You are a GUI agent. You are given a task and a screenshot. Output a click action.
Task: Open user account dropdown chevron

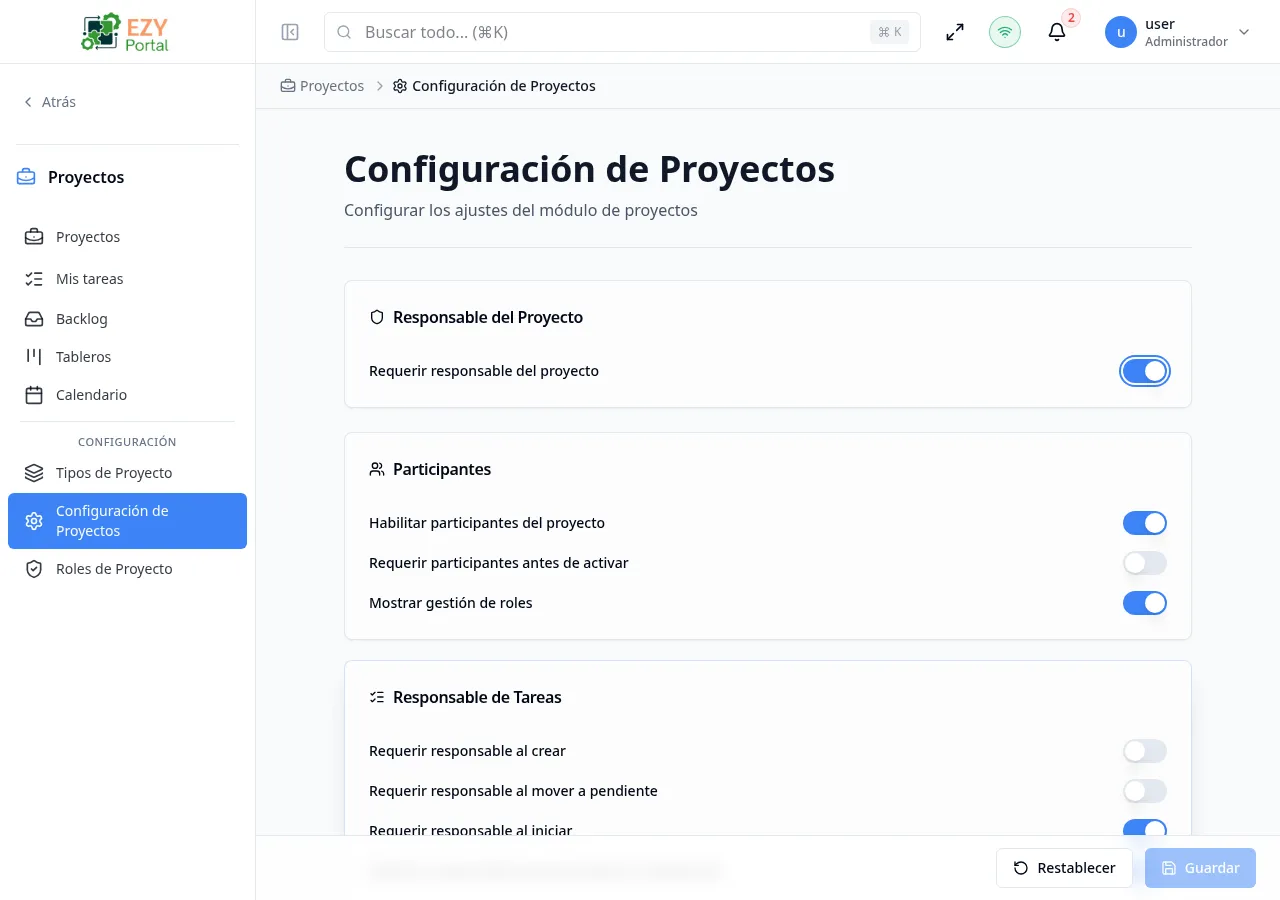(1244, 32)
